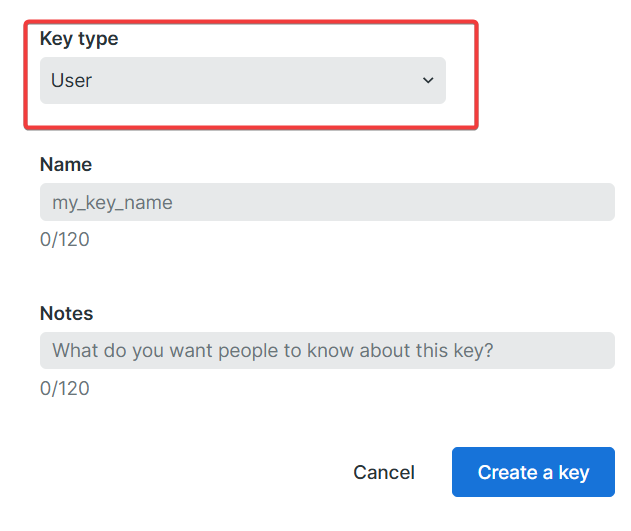The image size is (631, 531).
Task: Select the "User" value in Key type
Action: [72, 81]
